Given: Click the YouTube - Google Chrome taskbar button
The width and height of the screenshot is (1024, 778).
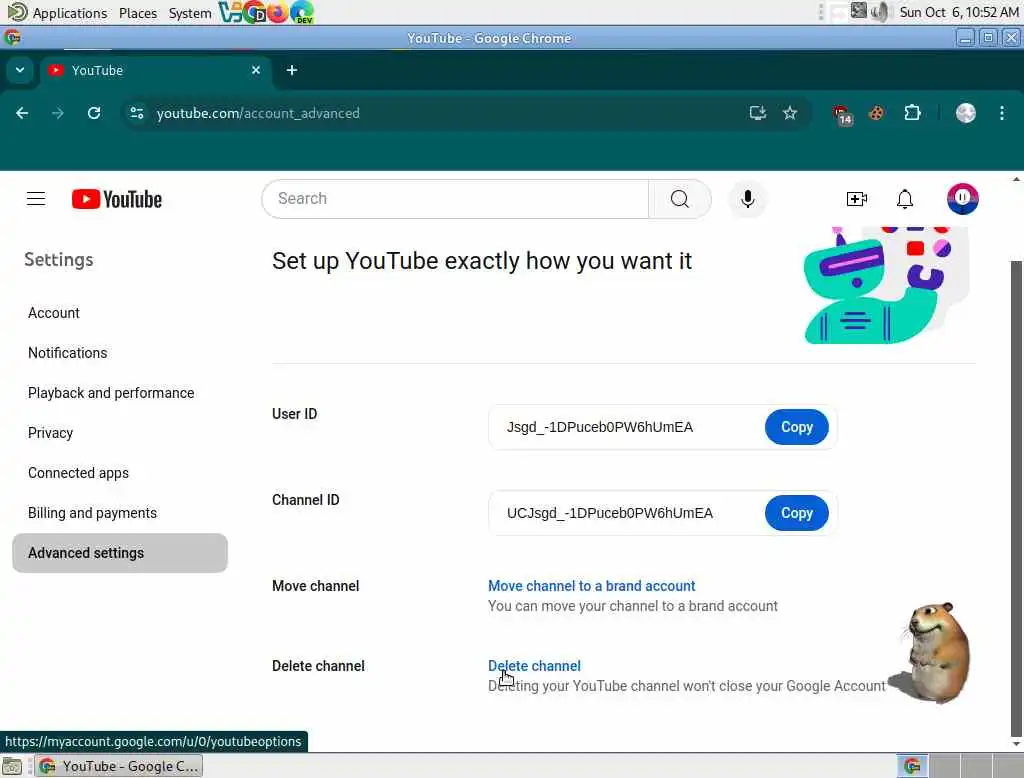Looking at the screenshot, I should coord(119,766).
